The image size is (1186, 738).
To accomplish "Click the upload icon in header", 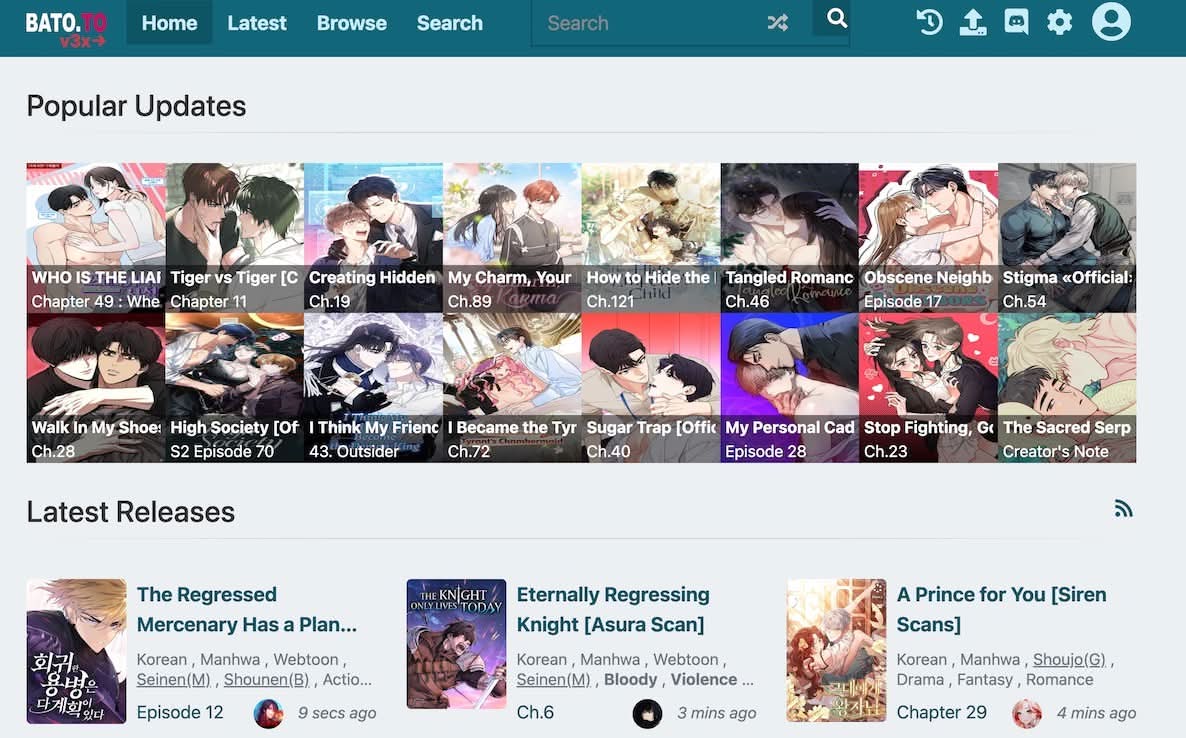I will coord(972,22).
